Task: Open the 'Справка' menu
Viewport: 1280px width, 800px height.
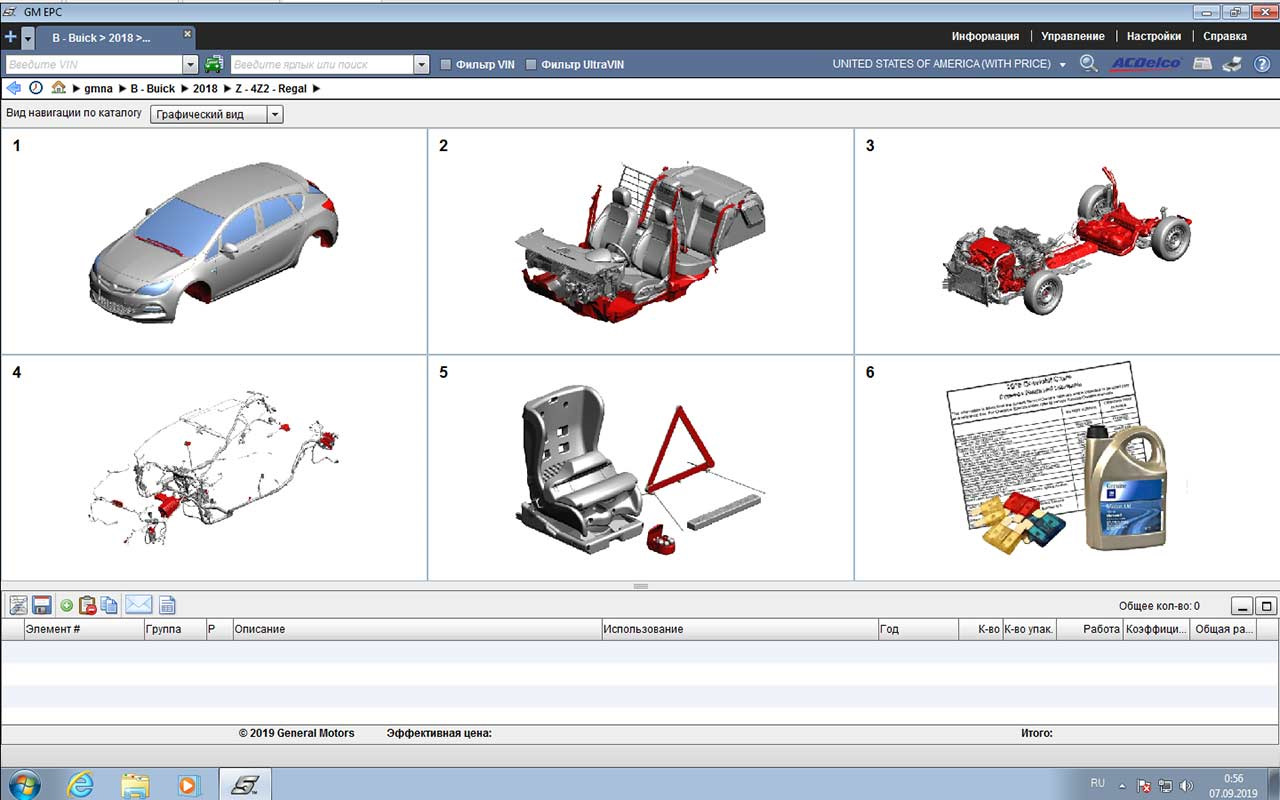Action: pyautogui.click(x=1225, y=36)
